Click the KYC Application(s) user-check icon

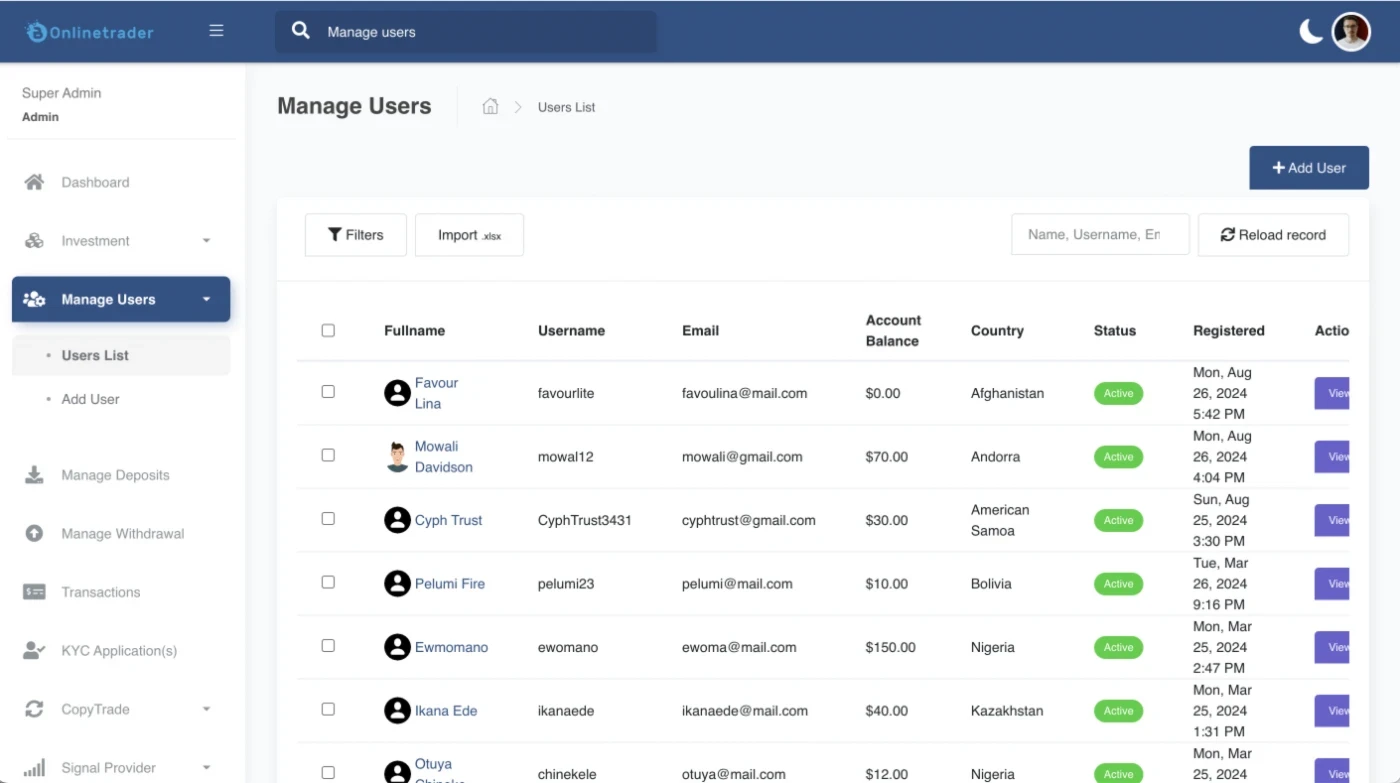click(x=34, y=651)
